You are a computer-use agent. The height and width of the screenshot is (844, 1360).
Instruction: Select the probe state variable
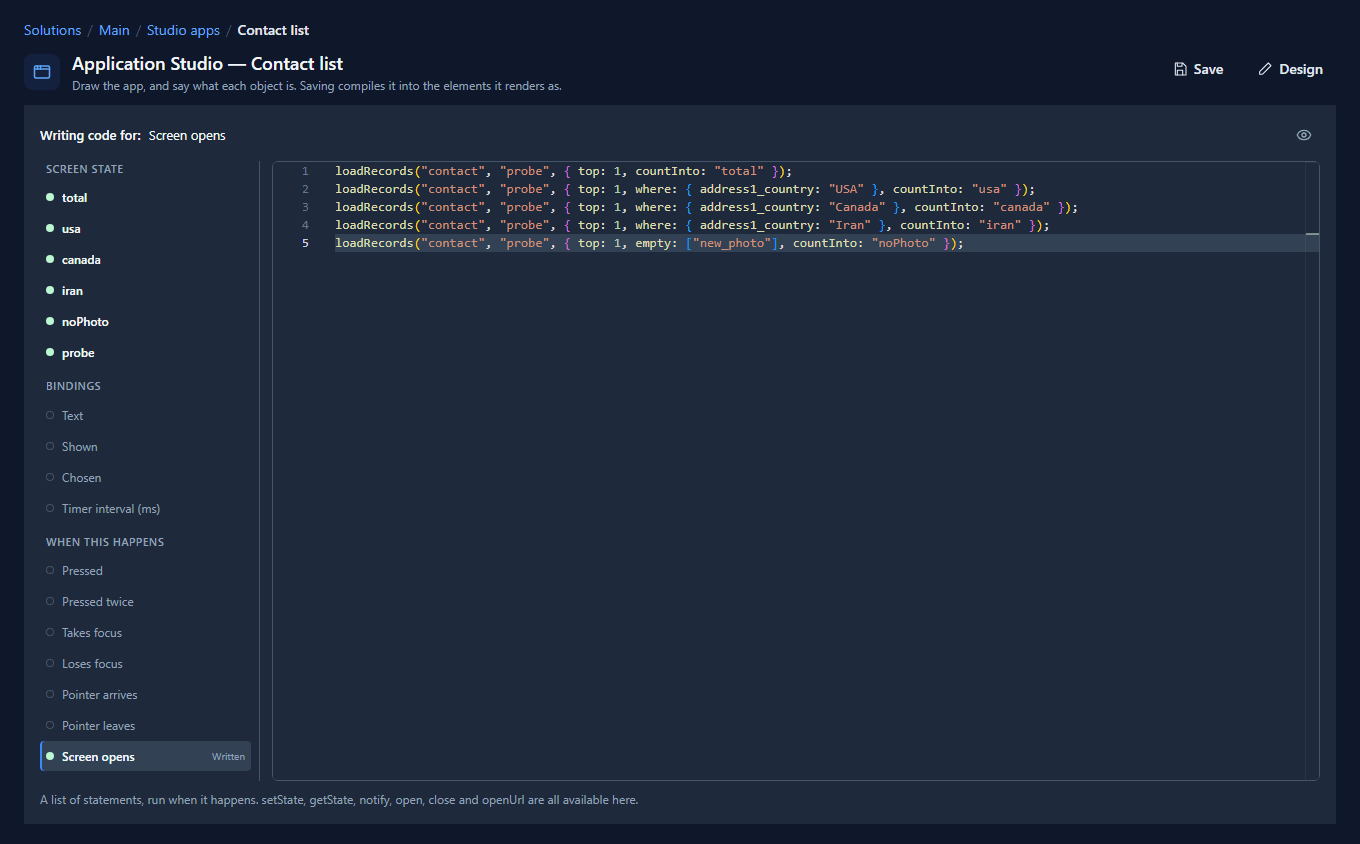pyautogui.click(x=145, y=353)
